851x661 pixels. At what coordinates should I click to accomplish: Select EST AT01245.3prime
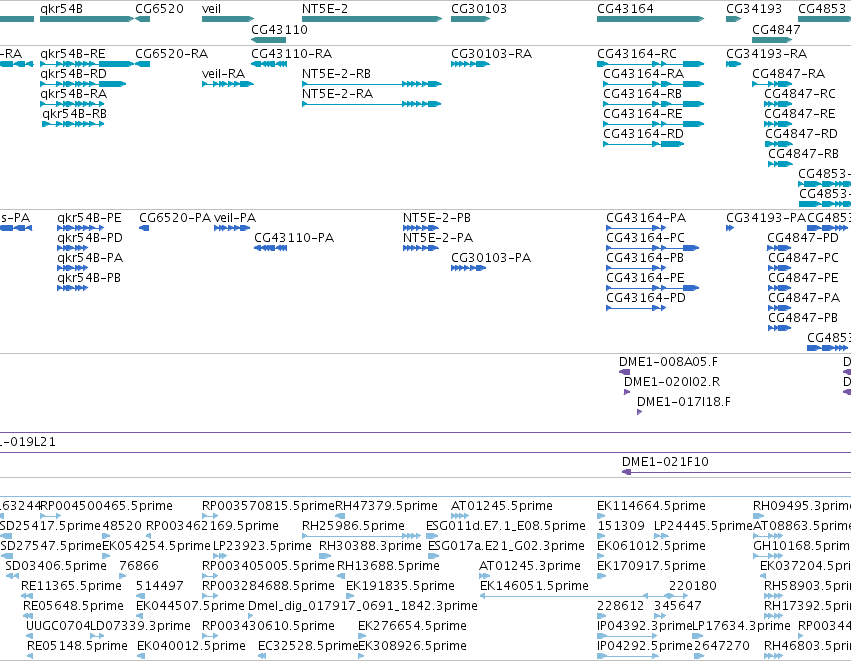pos(530,566)
